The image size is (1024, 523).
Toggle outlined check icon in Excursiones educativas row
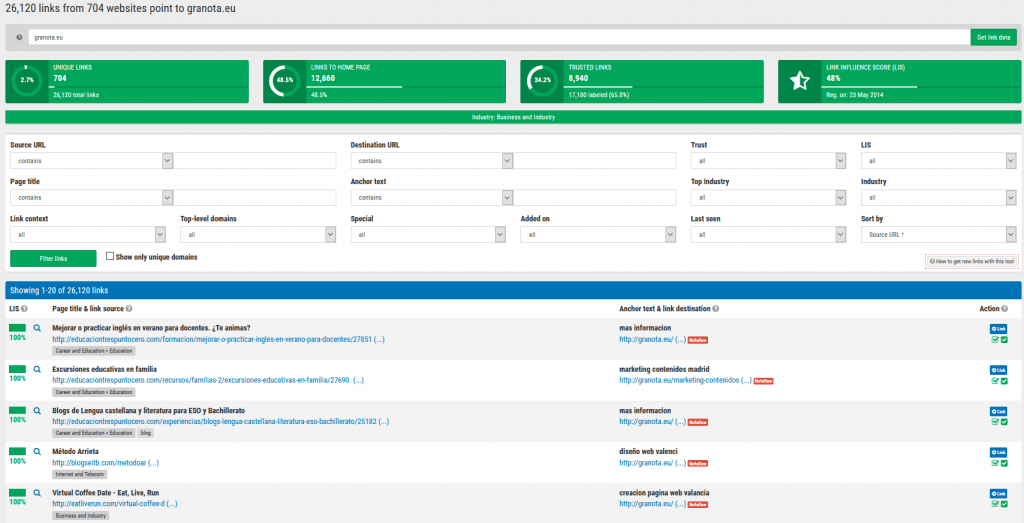(x=995, y=381)
